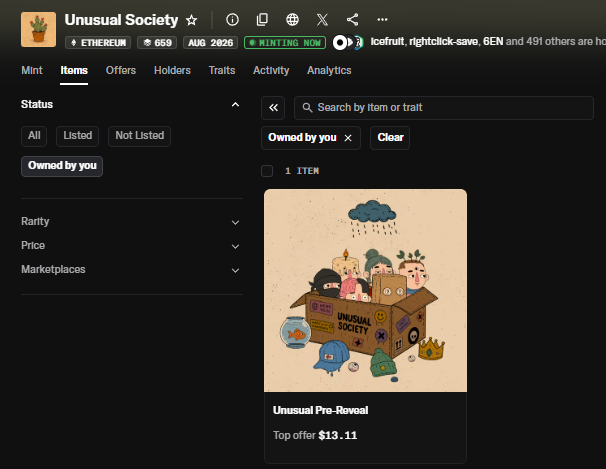606x469 pixels.
Task: Click the Minting Now status badge
Action: tap(285, 42)
